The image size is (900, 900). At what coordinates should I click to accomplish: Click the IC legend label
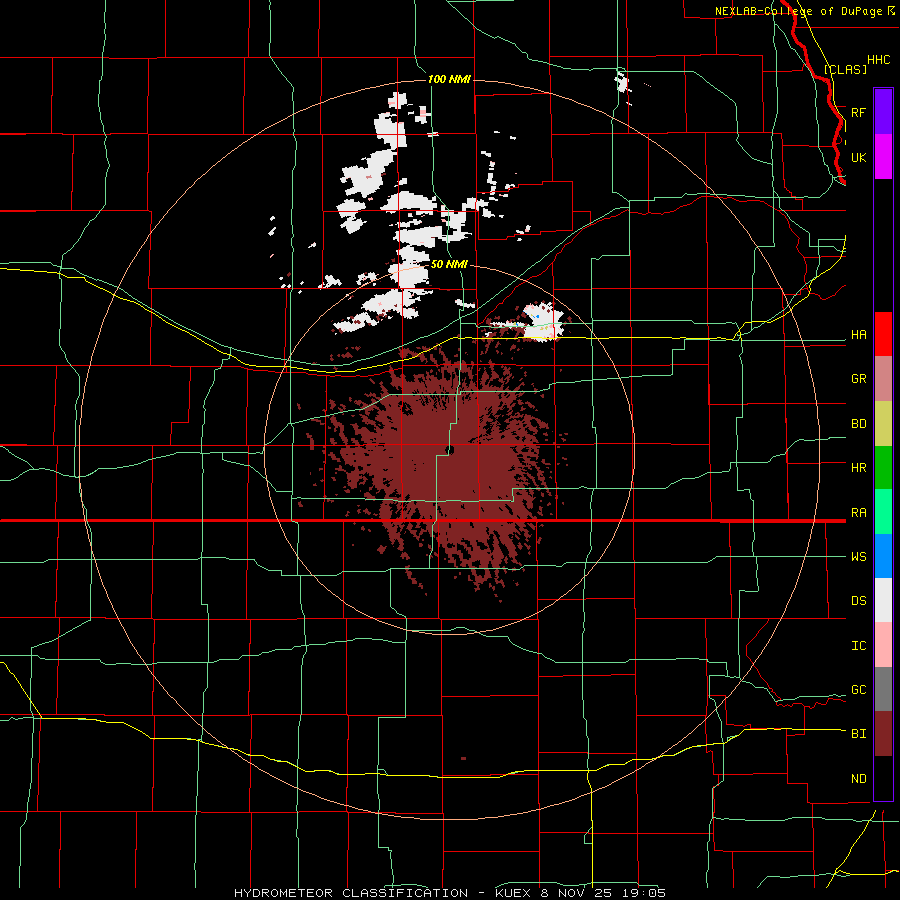point(858,646)
